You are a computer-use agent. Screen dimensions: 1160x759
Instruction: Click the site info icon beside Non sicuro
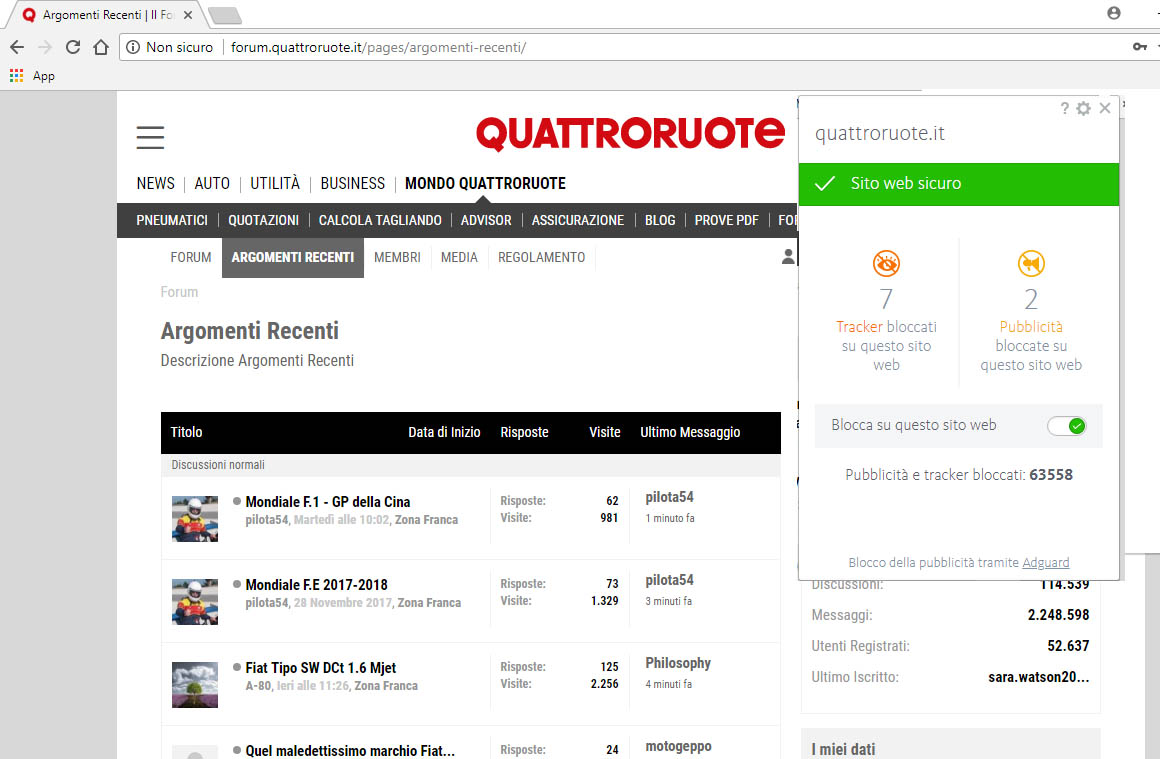(133, 47)
